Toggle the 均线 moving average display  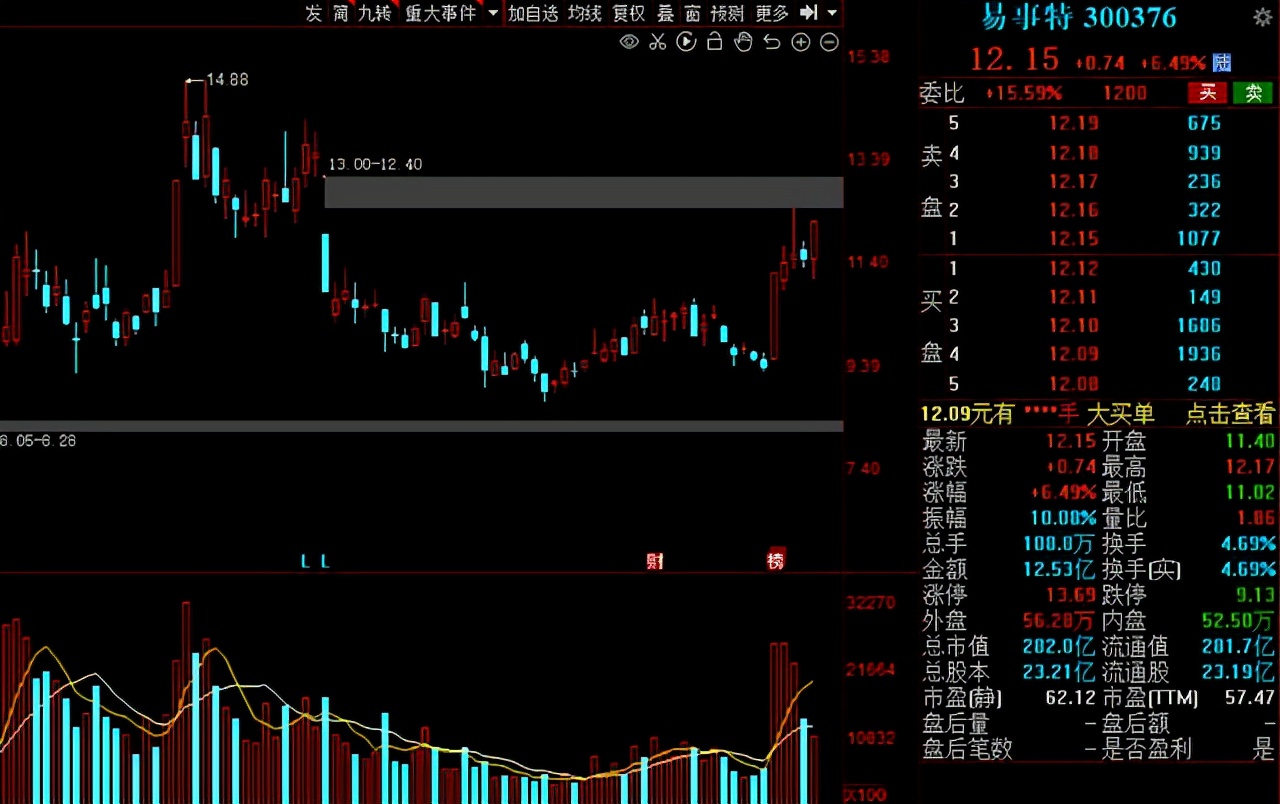(x=583, y=13)
